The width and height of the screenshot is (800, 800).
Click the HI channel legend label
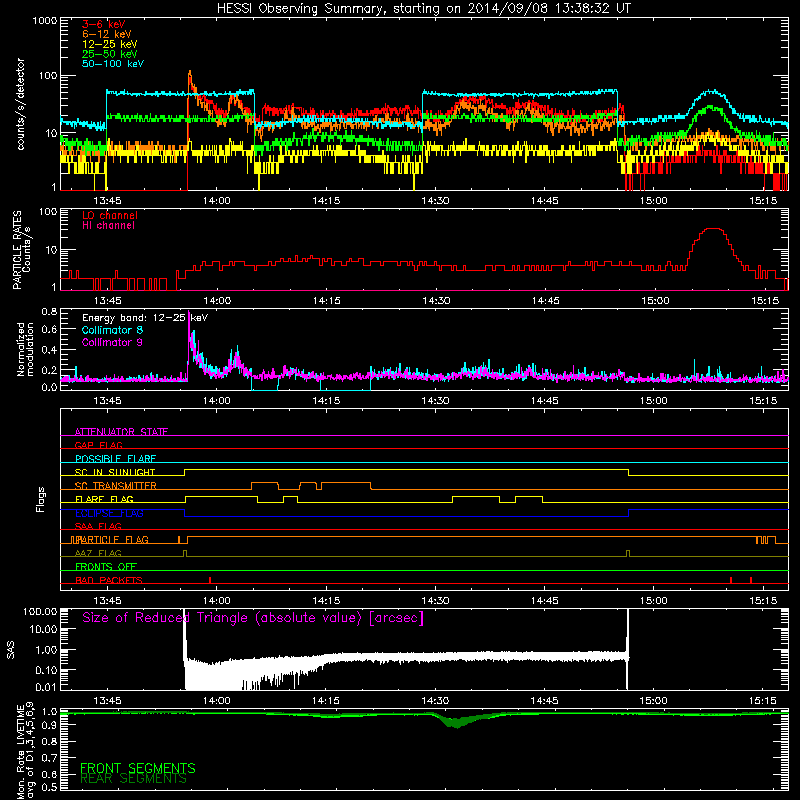[x=109, y=226]
